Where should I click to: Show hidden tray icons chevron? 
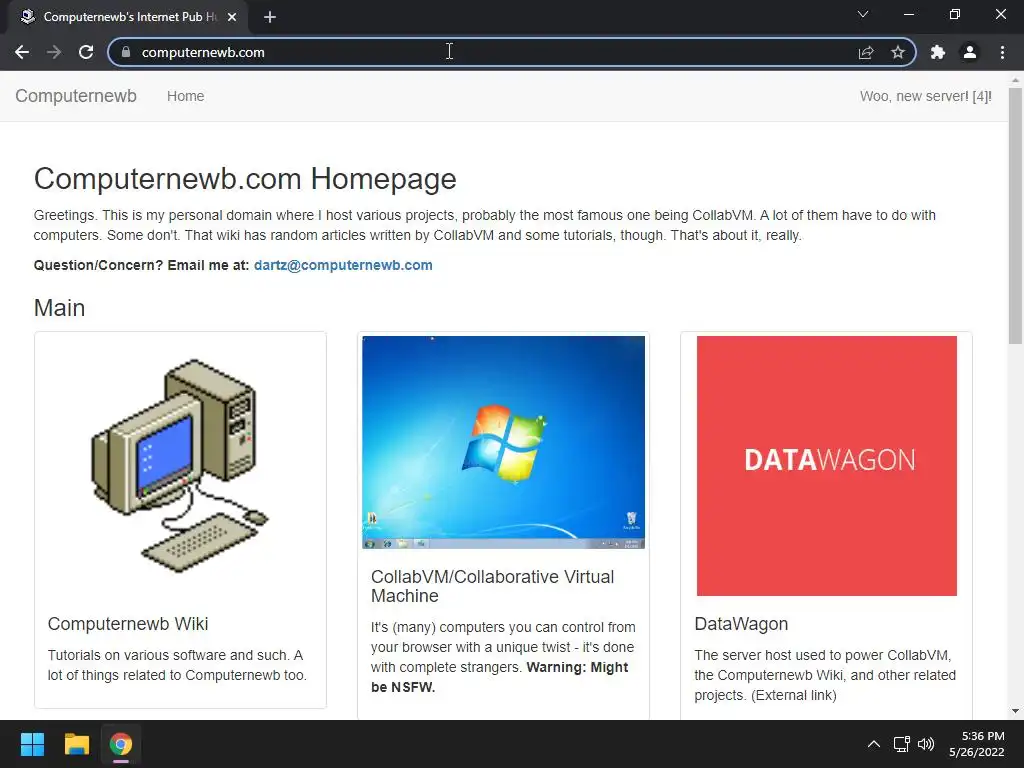tap(874, 744)
